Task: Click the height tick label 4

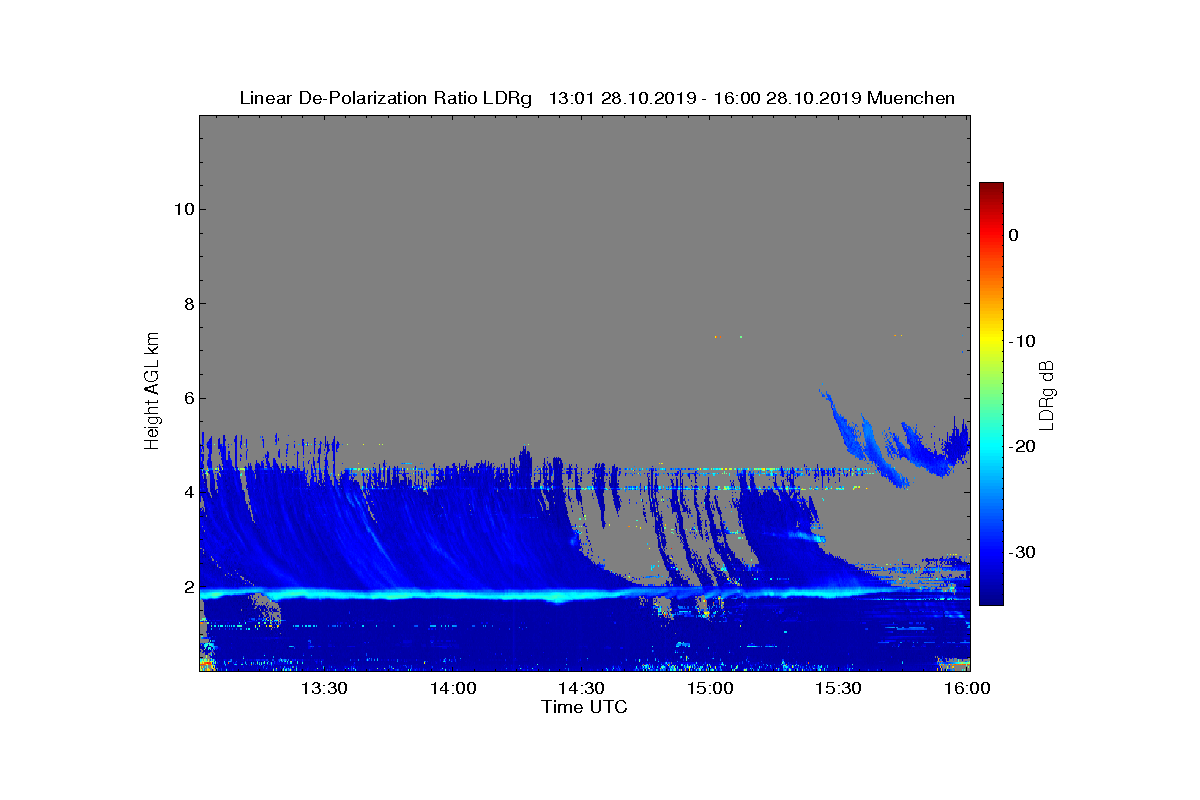Action: click(x=187, y=492)
